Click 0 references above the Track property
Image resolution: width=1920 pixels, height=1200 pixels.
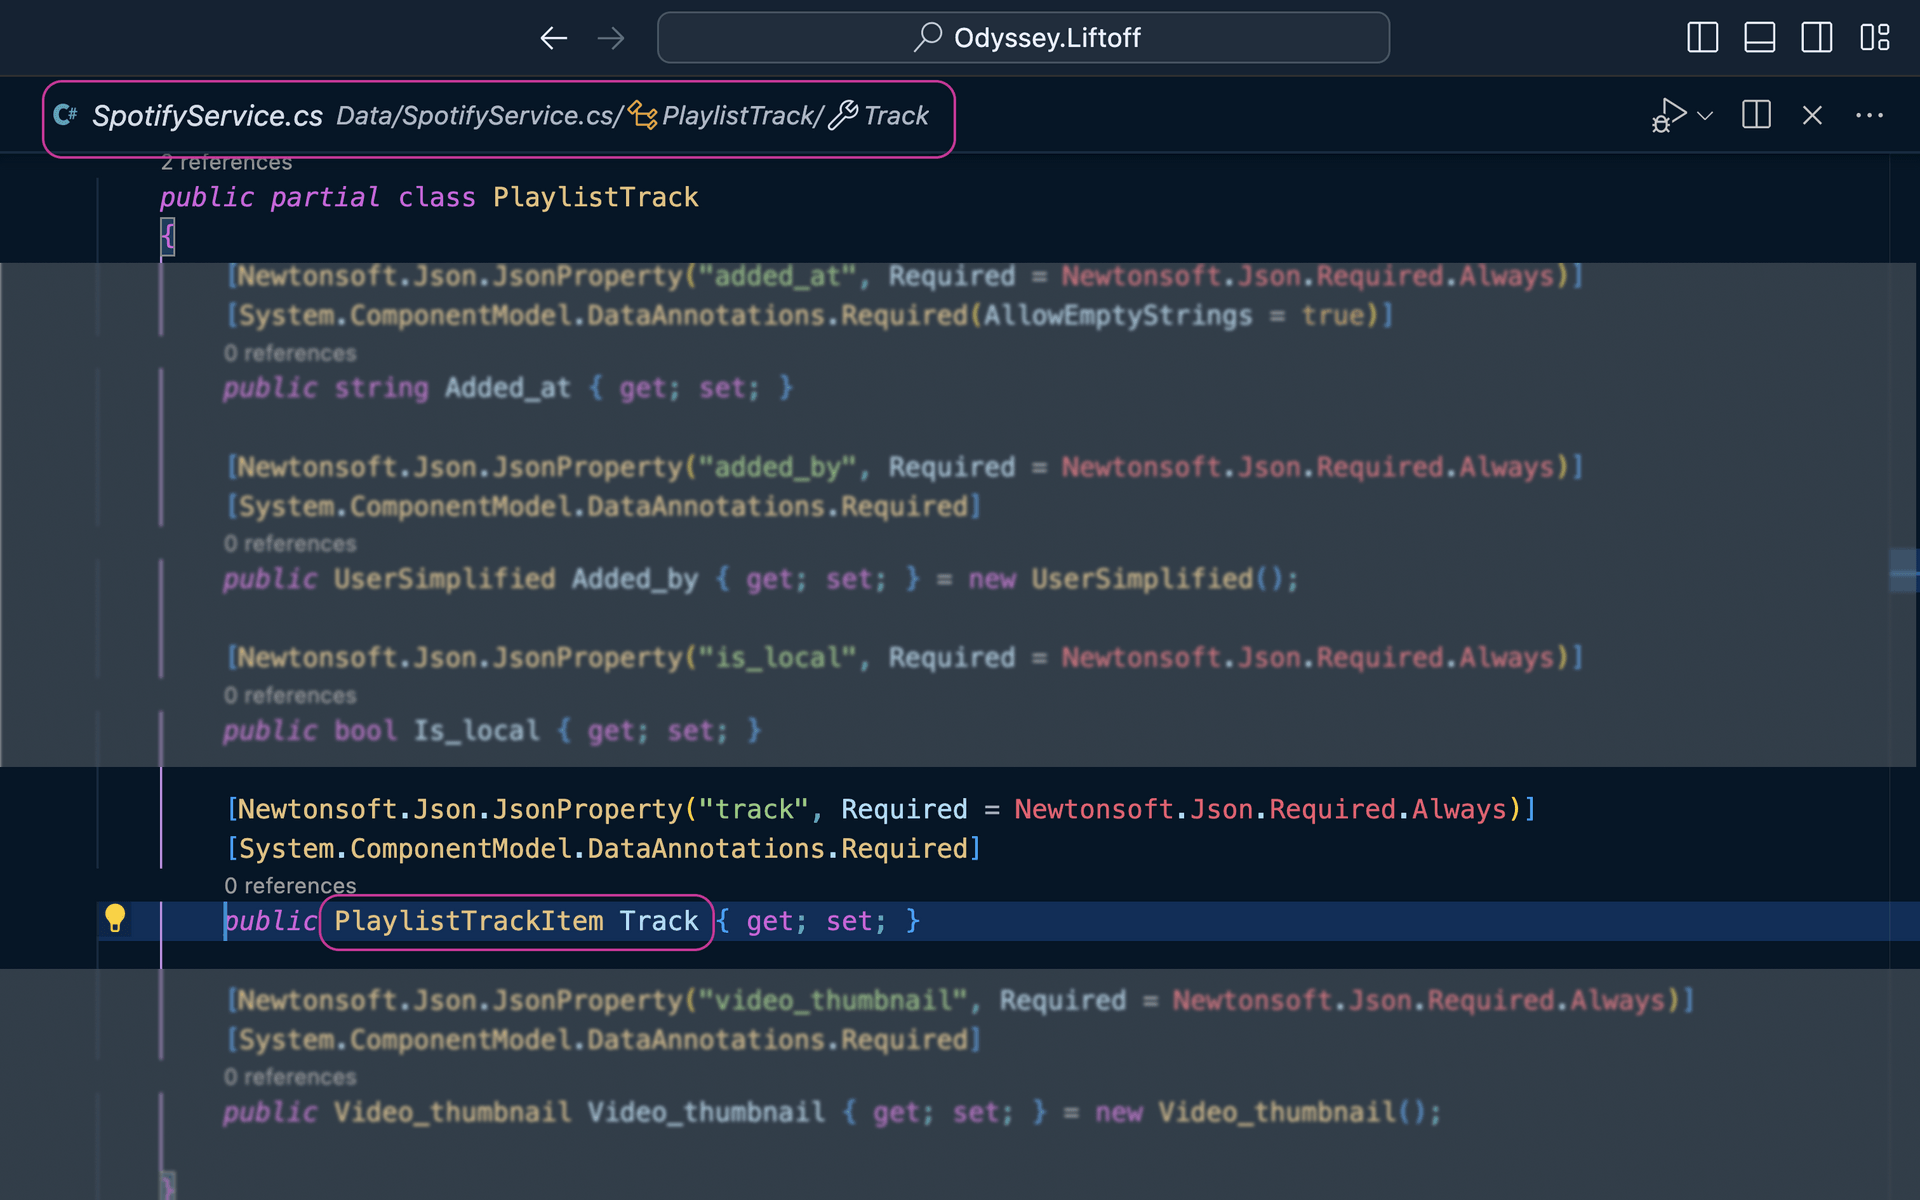(290, 885)
